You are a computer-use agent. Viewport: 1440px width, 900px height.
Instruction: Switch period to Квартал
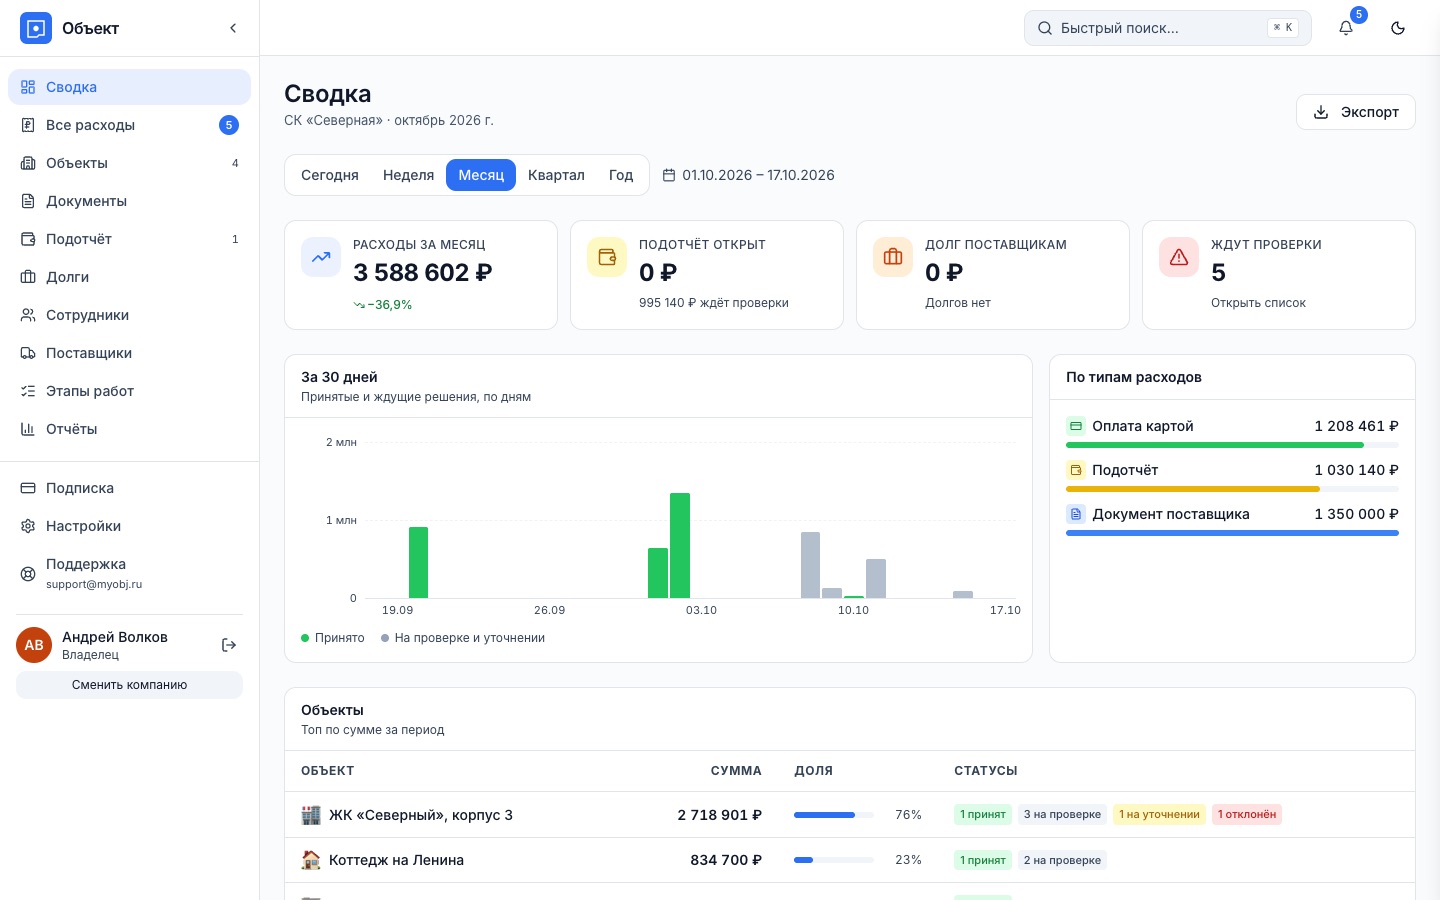tap(556, 175)
